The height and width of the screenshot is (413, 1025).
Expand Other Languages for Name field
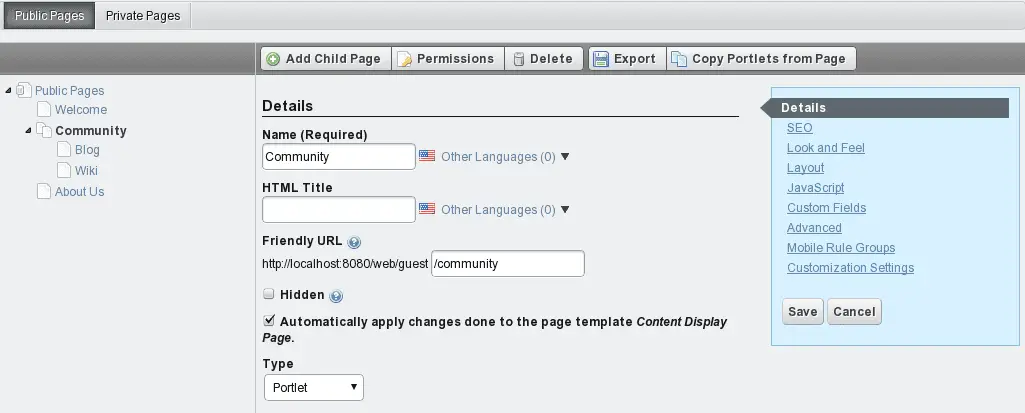(505, 157)
